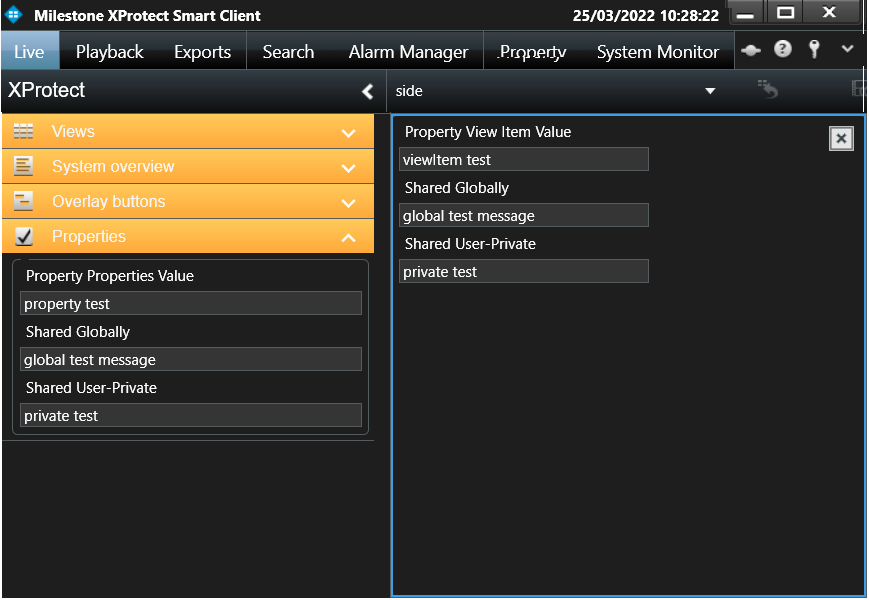
Task: Click the 'Property Properties Value' label
Action: coord(110,276)
